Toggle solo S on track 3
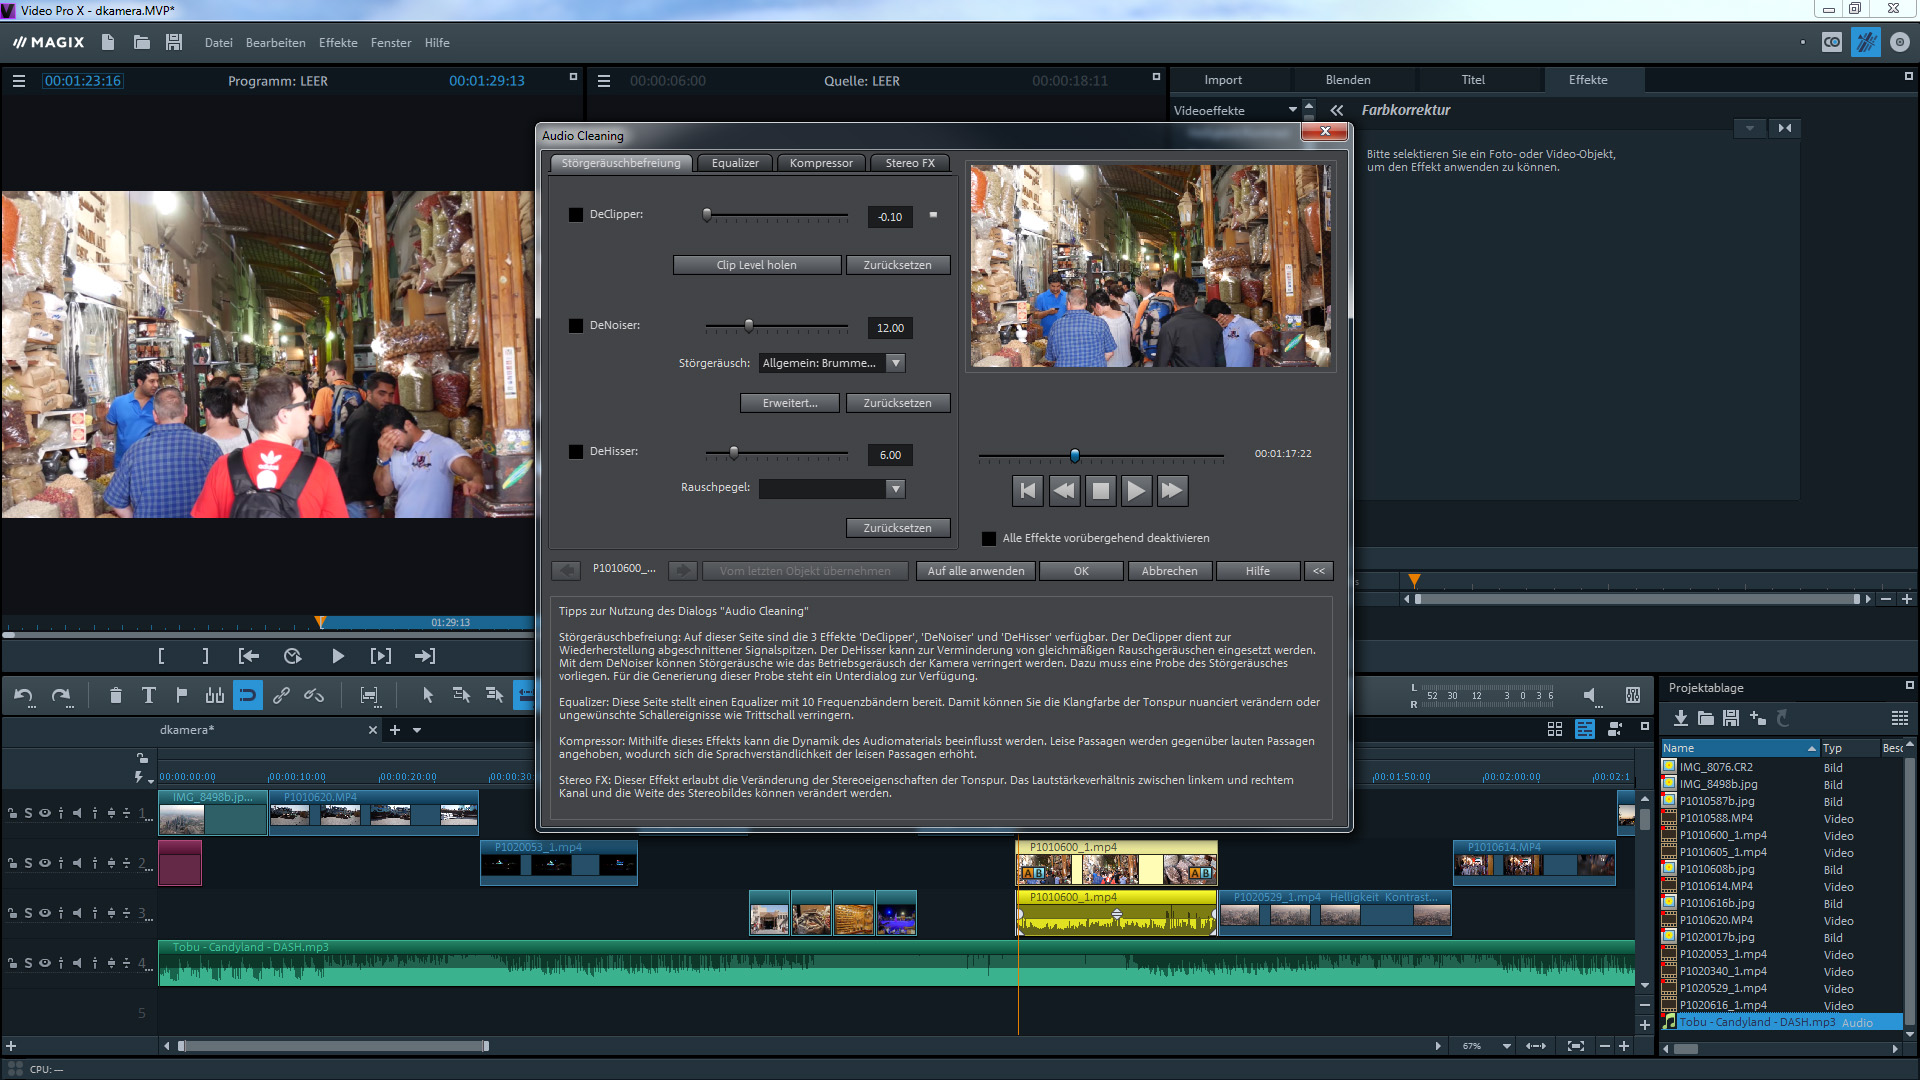This screenshot has height=1080, width=1920. pos(28,913)
